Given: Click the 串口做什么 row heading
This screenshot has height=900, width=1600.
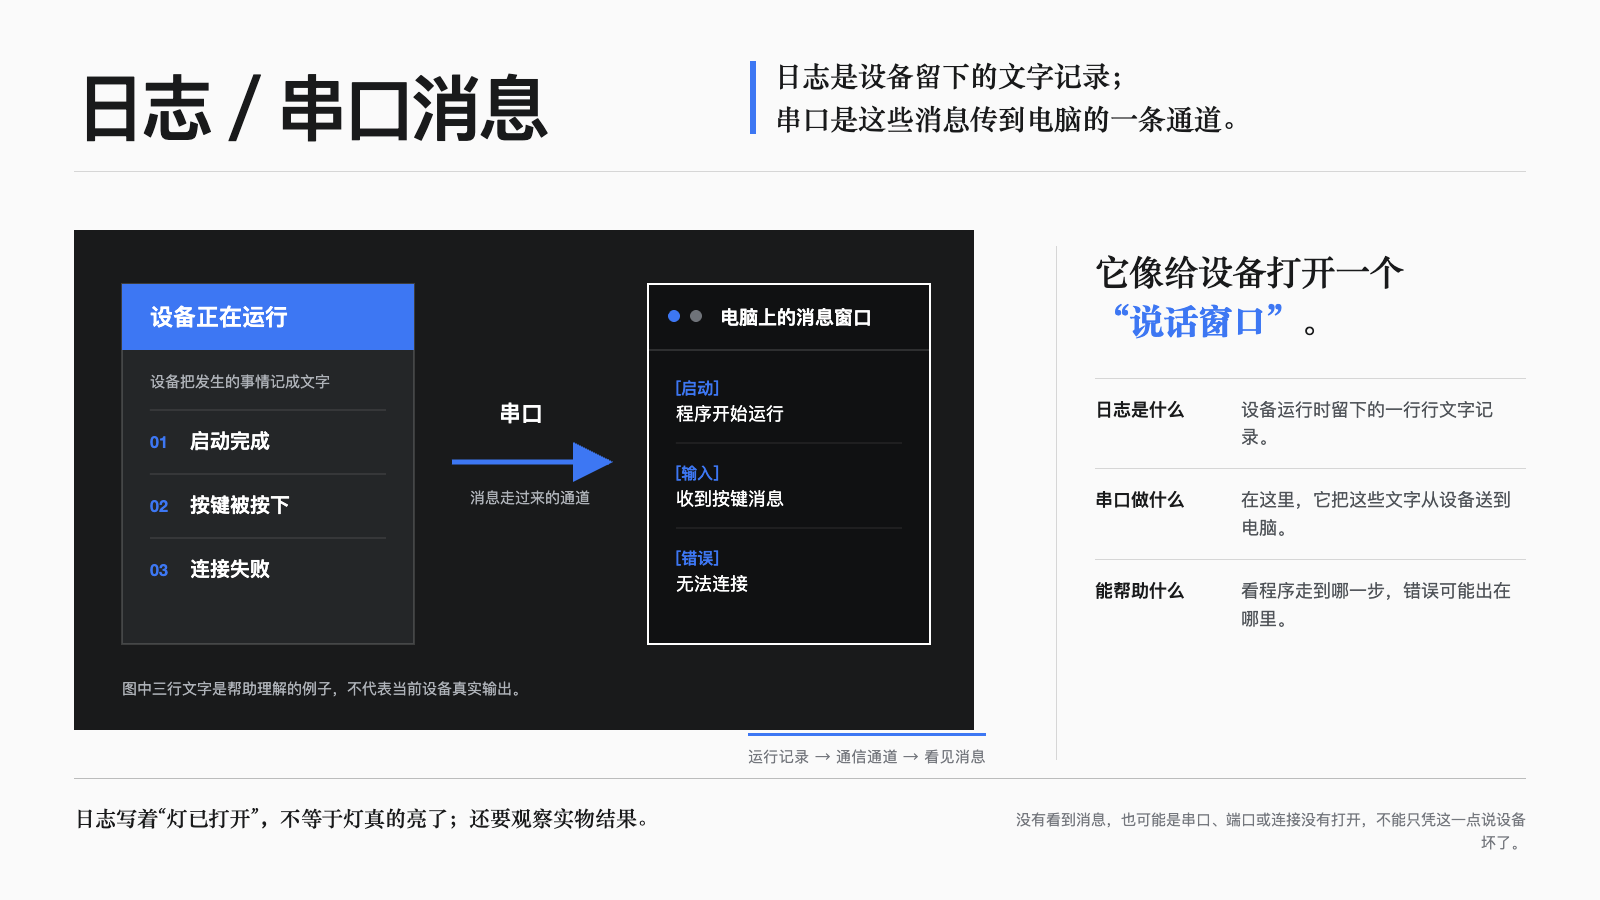Looking at the screenshot, I should point(1140,500).
